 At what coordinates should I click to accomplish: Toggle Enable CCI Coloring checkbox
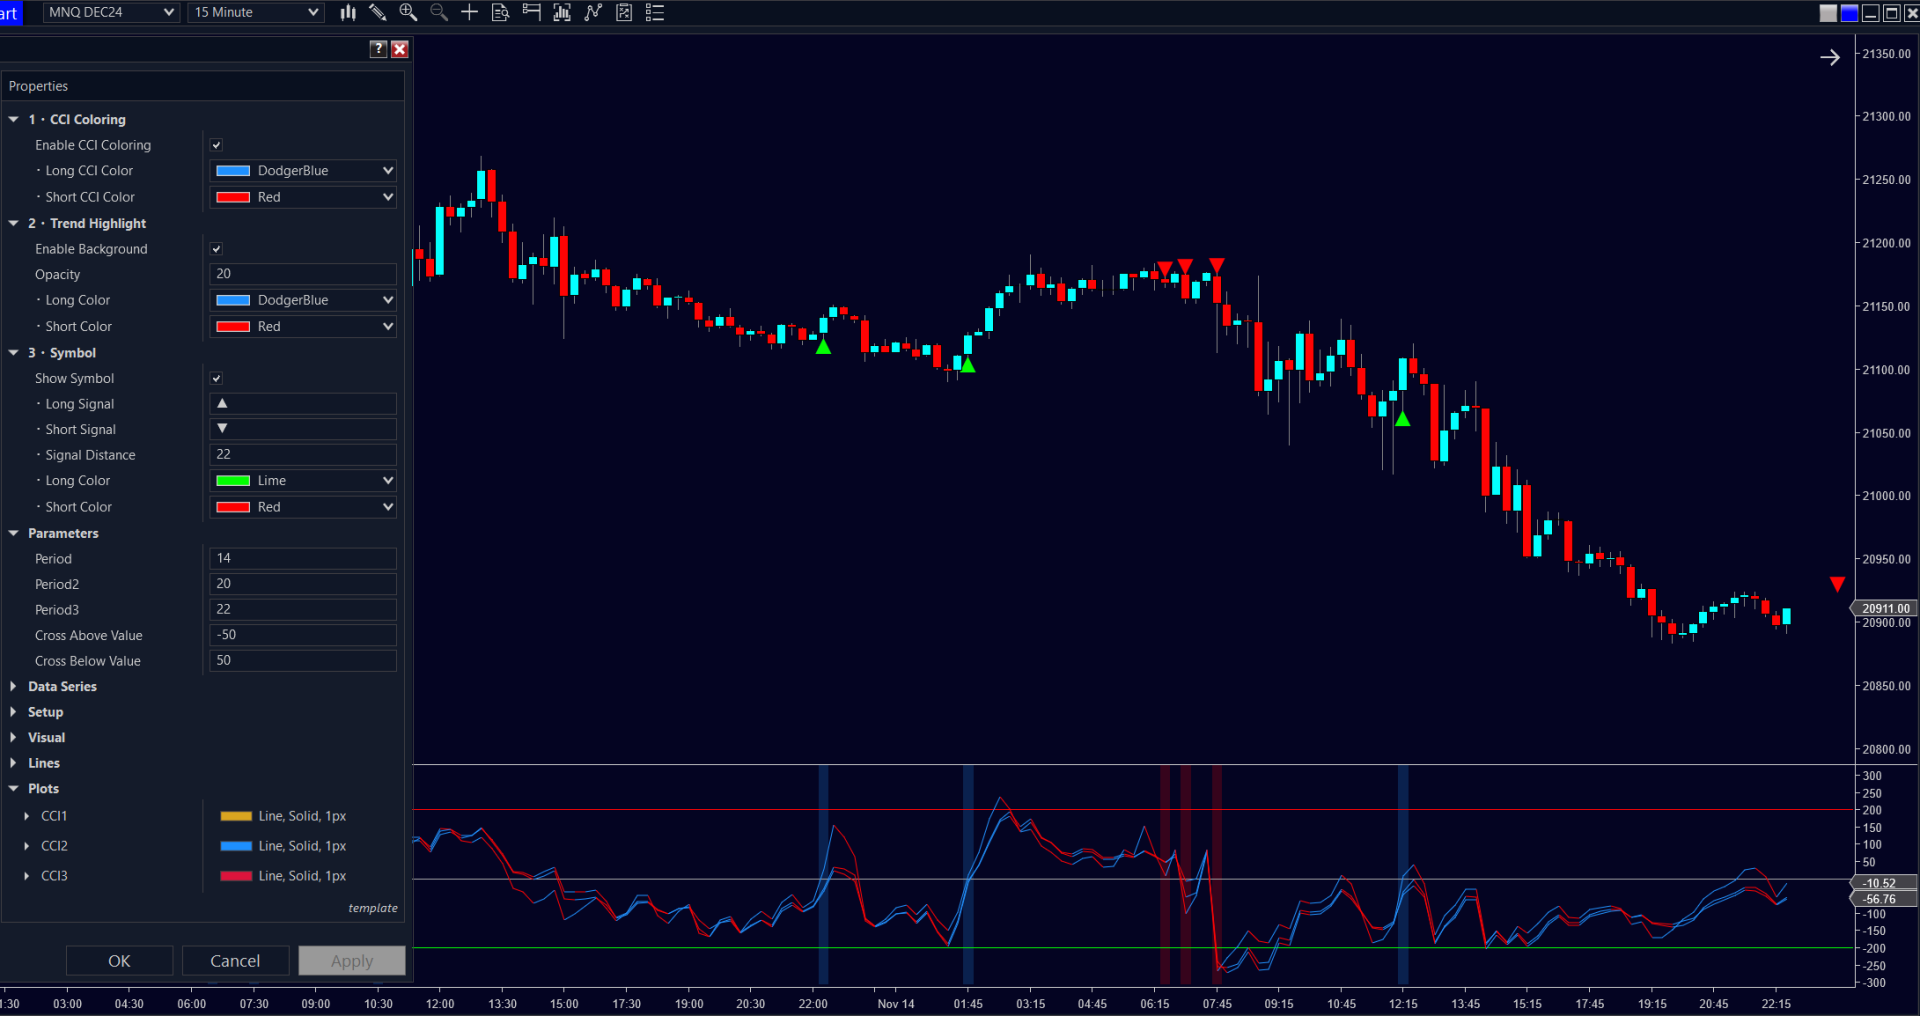point(216,145)
